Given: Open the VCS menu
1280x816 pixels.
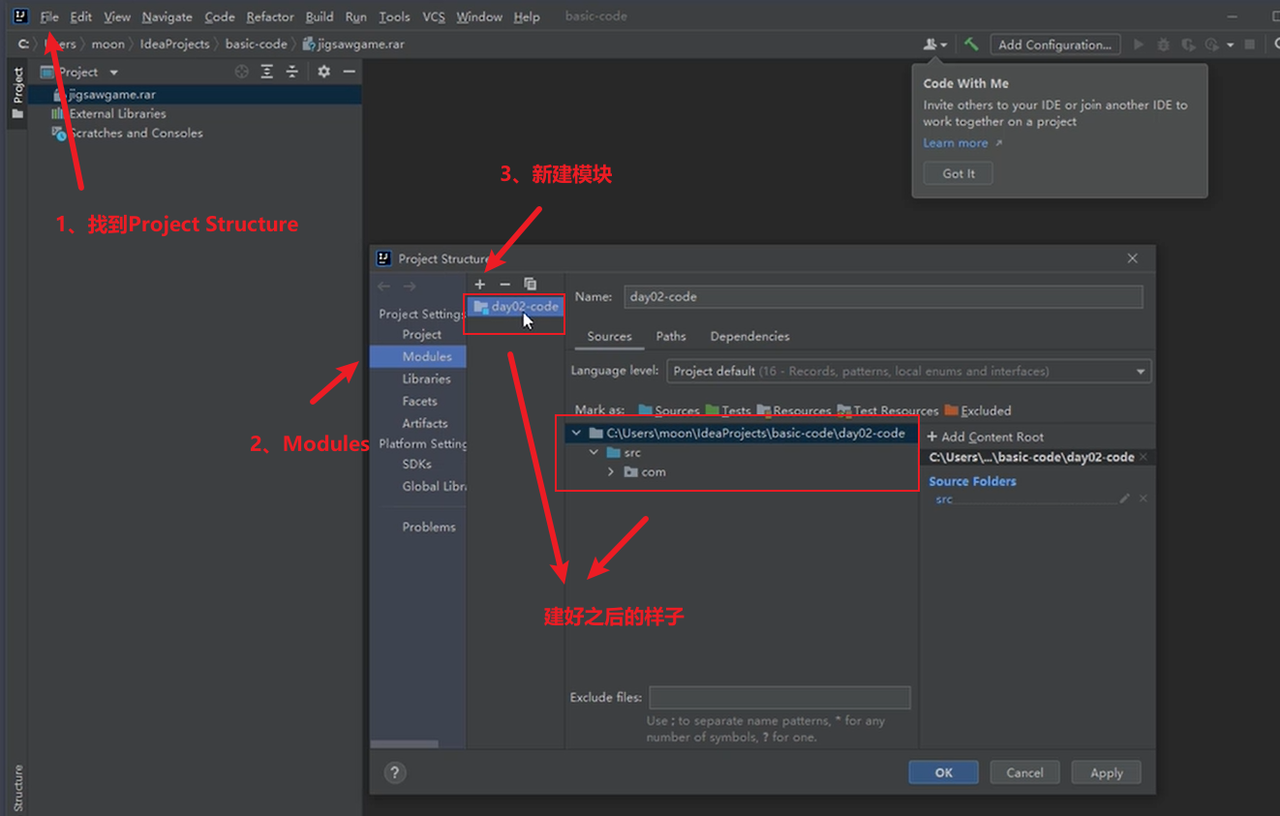Looking at the screenshot, I should coord(434,17).
